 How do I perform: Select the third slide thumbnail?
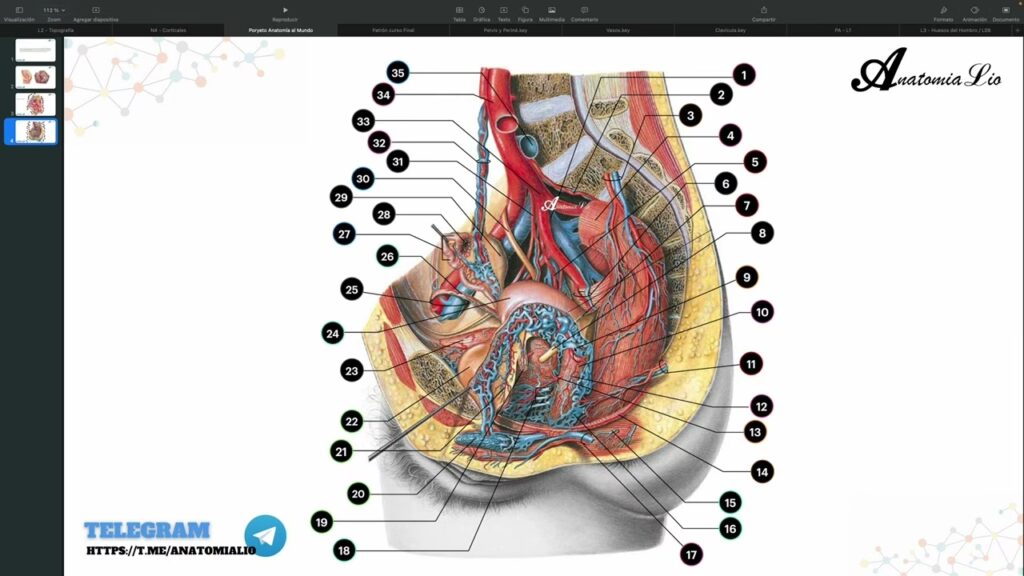point(36,103)
